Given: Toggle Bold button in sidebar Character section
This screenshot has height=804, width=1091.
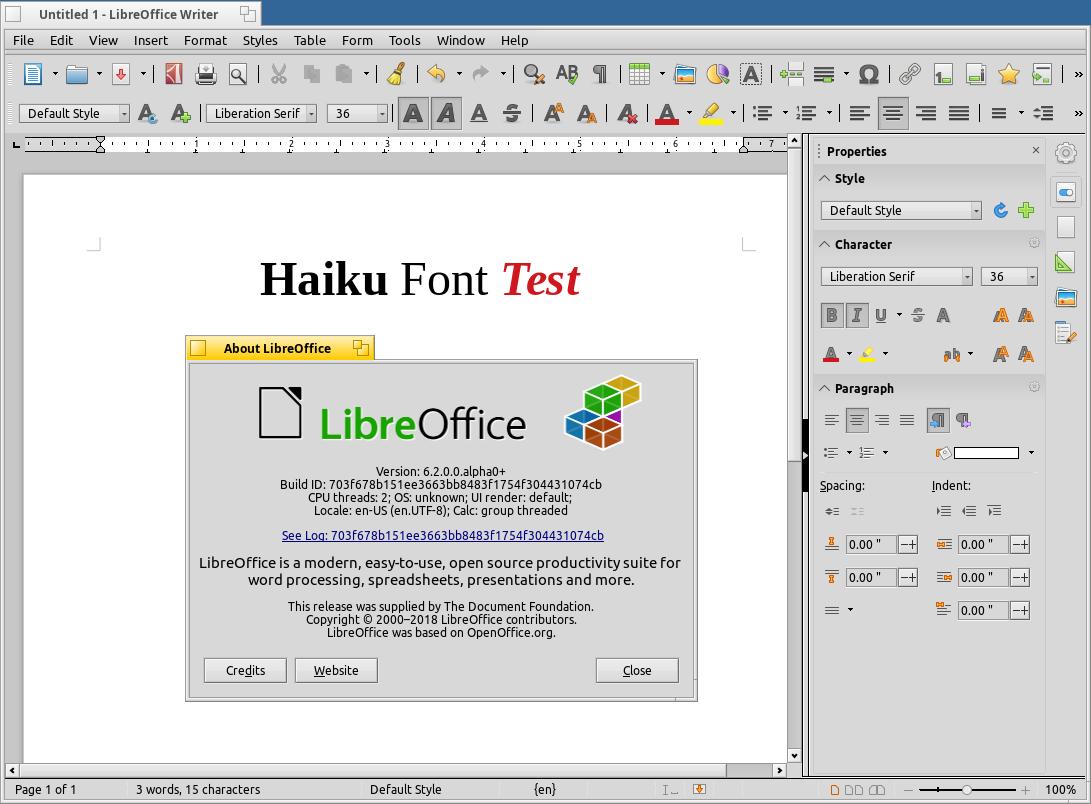Looking at the screenshot, I should 831,316.
